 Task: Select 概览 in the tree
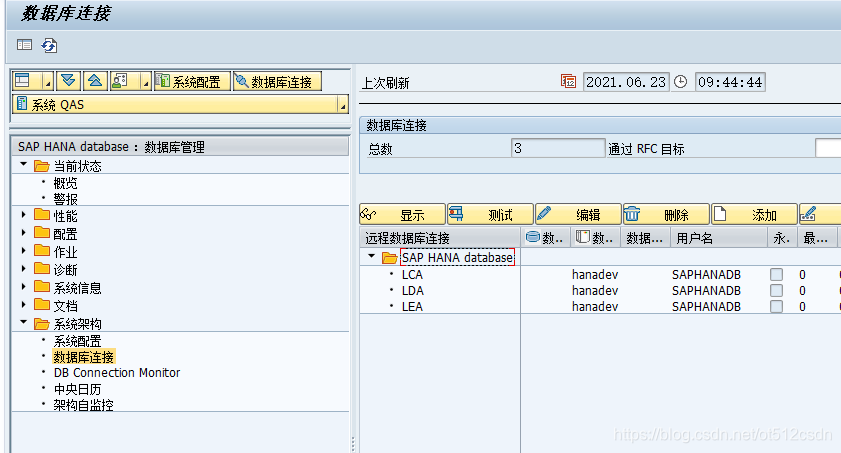65,183
